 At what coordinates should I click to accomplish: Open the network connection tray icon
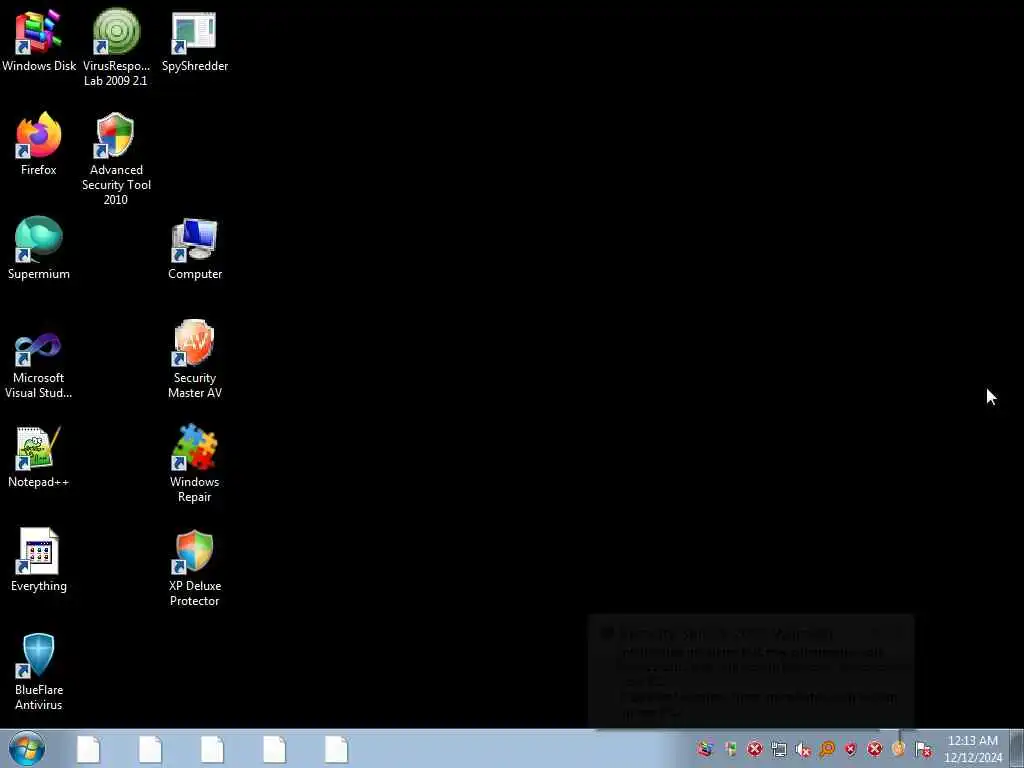[x=778, y=749]
